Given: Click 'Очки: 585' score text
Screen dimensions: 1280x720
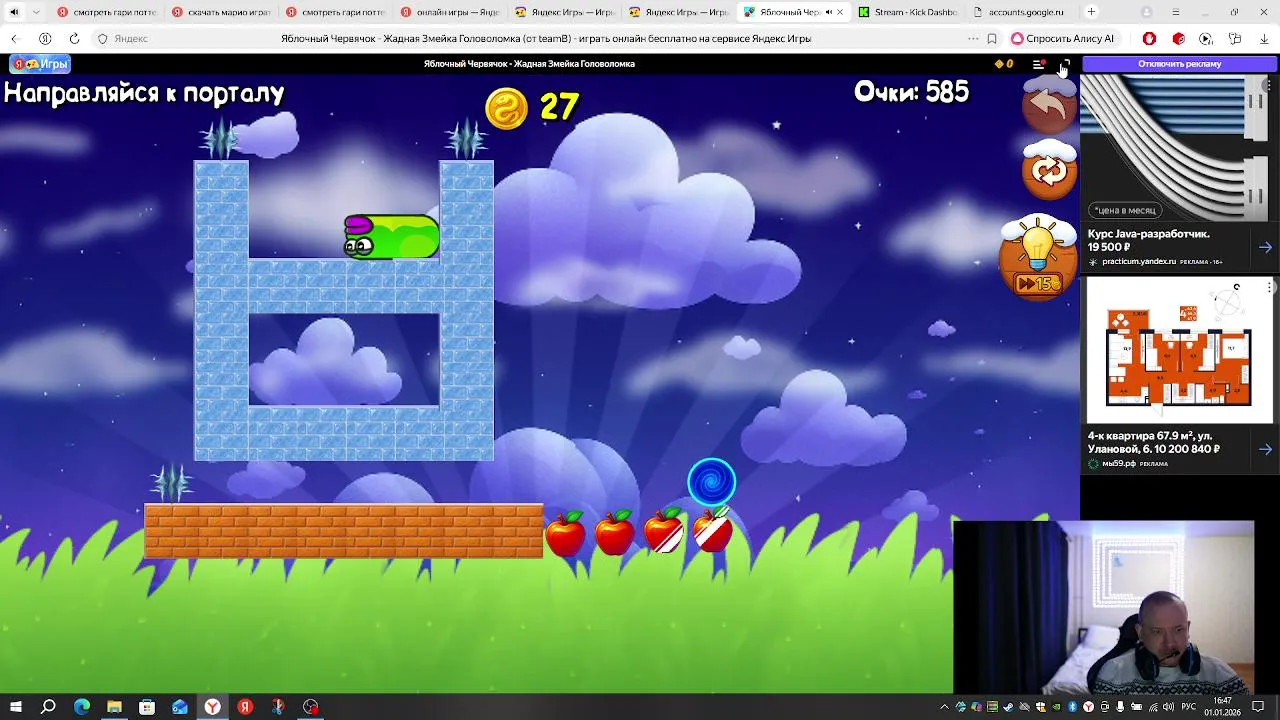Looking at the screenshot, I should [x=911, y=92].
